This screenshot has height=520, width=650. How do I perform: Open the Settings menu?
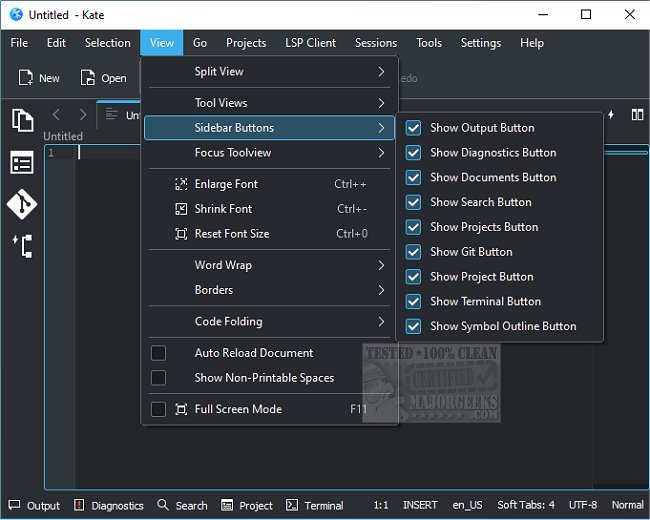click(480, 43)
